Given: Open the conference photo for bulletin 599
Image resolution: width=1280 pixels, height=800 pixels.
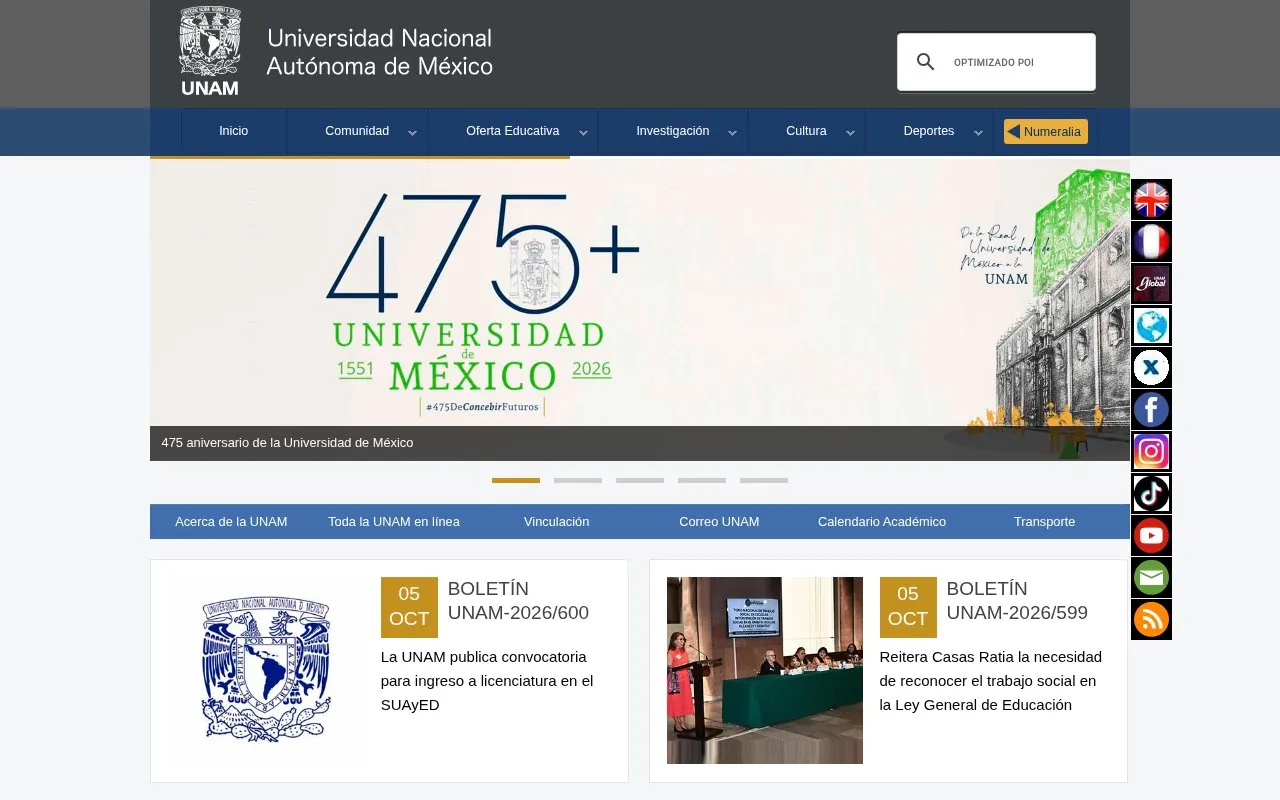Looking at the screenshot, I should pos(765,670).
